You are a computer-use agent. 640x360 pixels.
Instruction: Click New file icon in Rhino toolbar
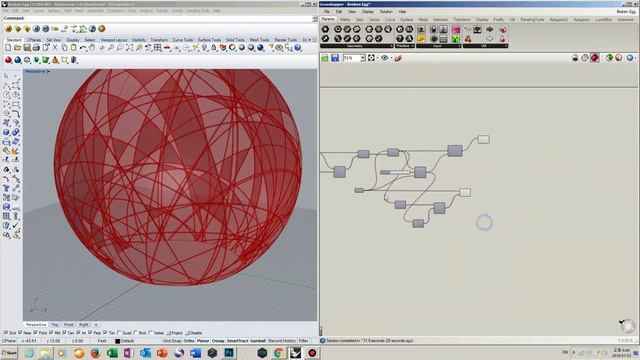(8, 48)
